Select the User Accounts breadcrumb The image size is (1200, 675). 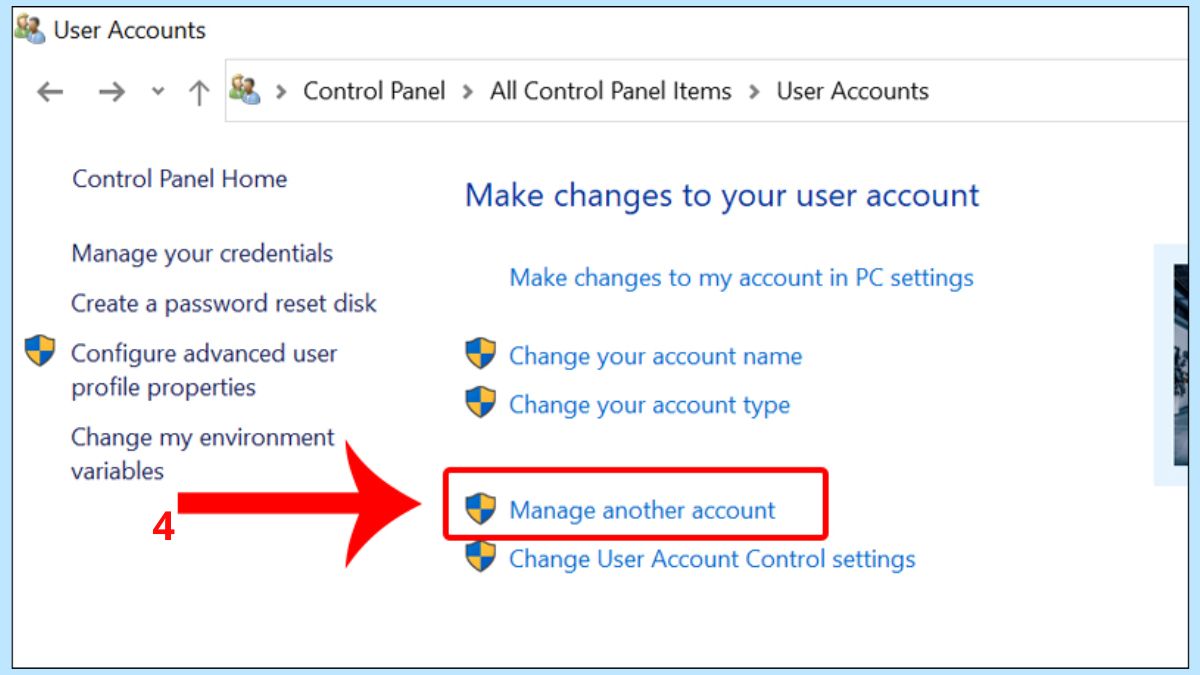click(853, 91)
